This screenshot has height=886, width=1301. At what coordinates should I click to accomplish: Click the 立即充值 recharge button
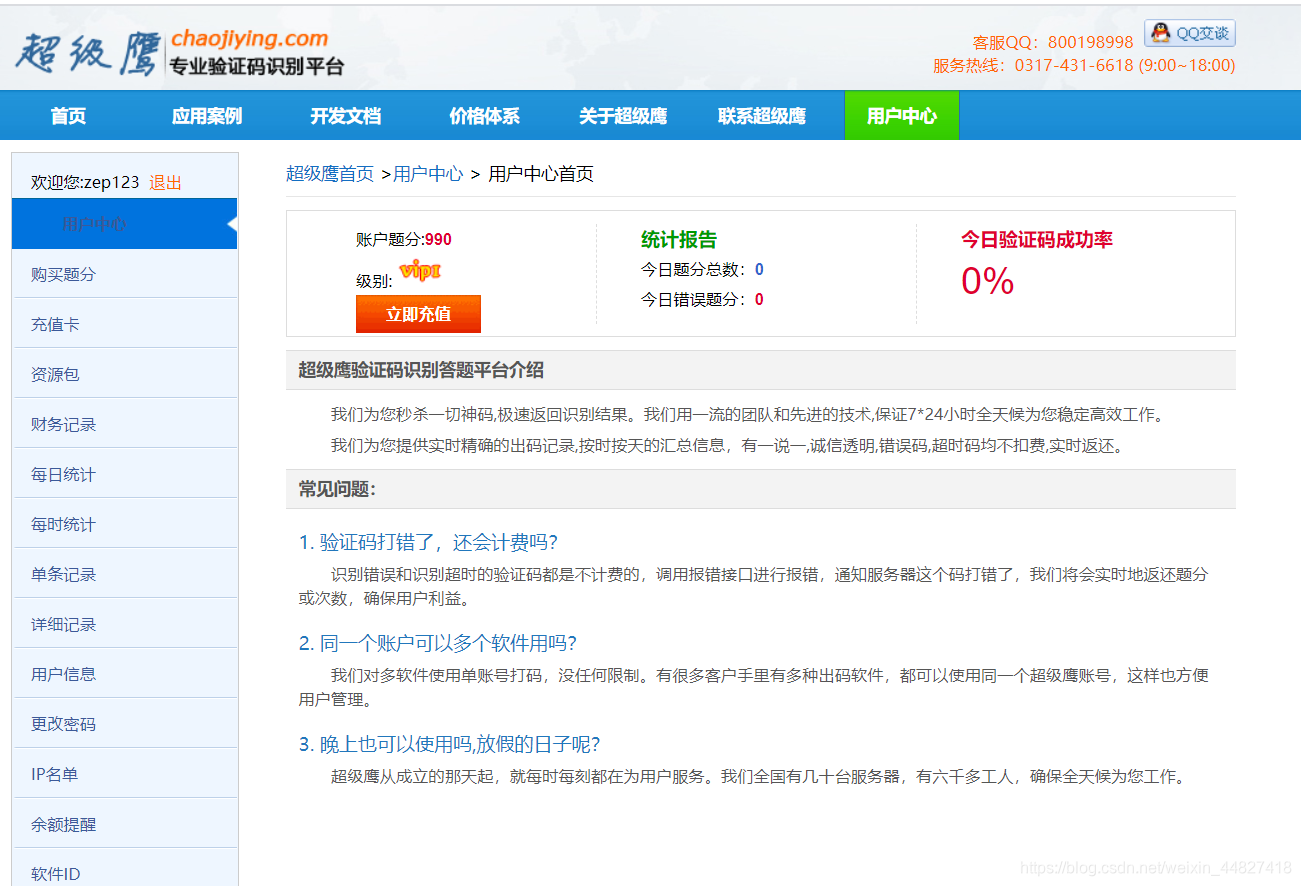tap(418, 314)
